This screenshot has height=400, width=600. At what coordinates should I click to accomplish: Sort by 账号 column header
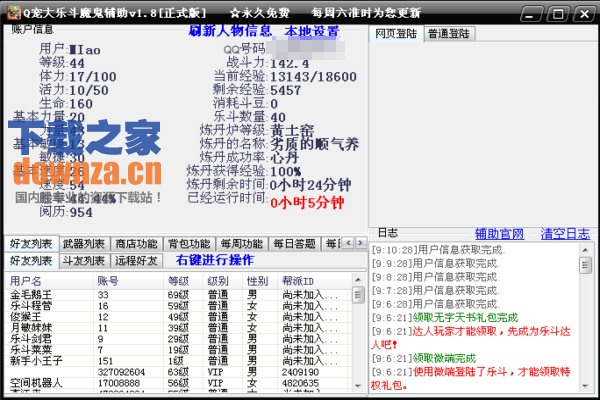tap(128, 281)
